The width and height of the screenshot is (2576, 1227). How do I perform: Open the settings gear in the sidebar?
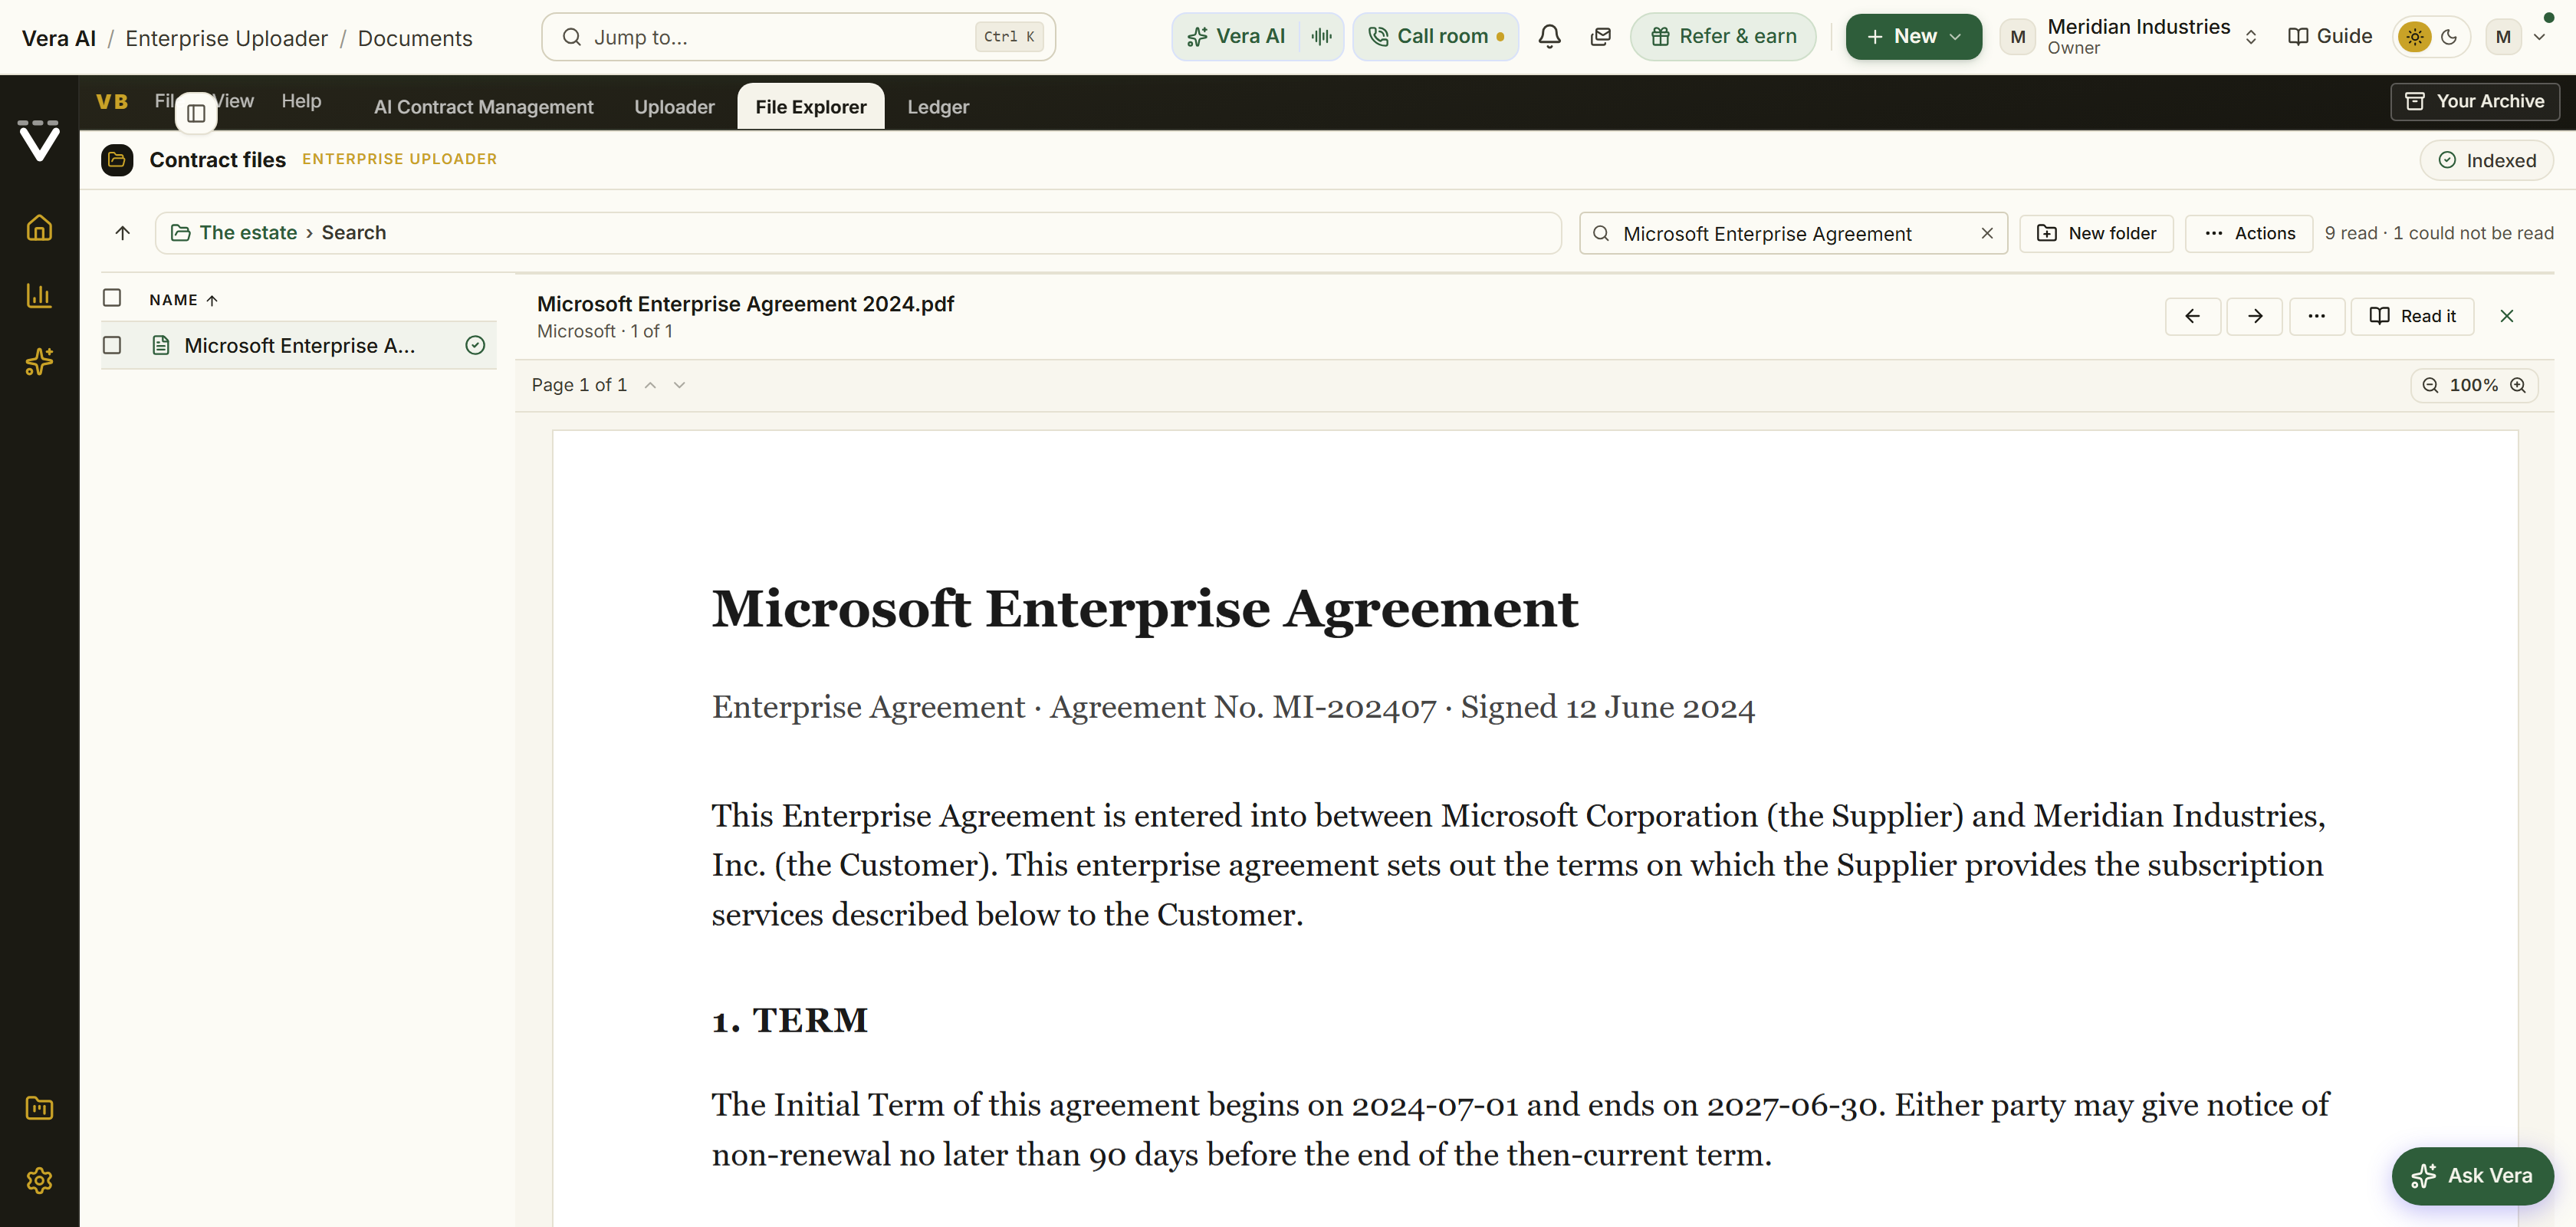point(39,1180)
